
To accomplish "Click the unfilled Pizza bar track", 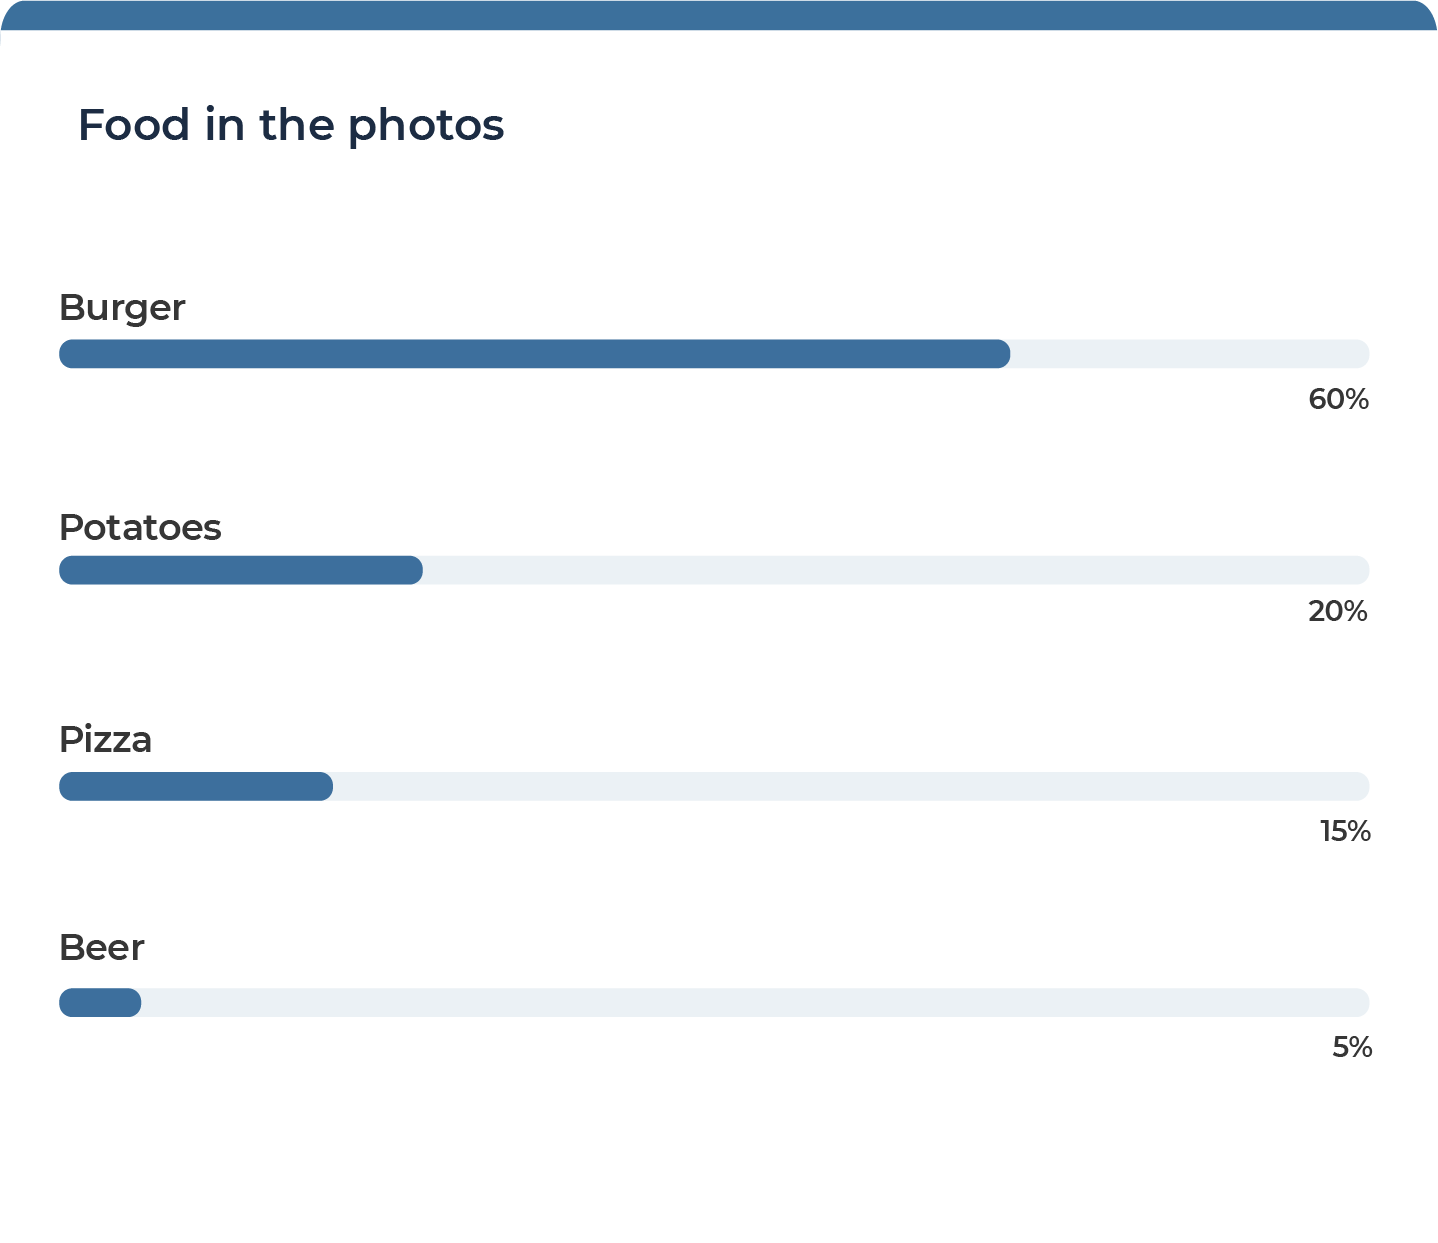I will [851, 786].
